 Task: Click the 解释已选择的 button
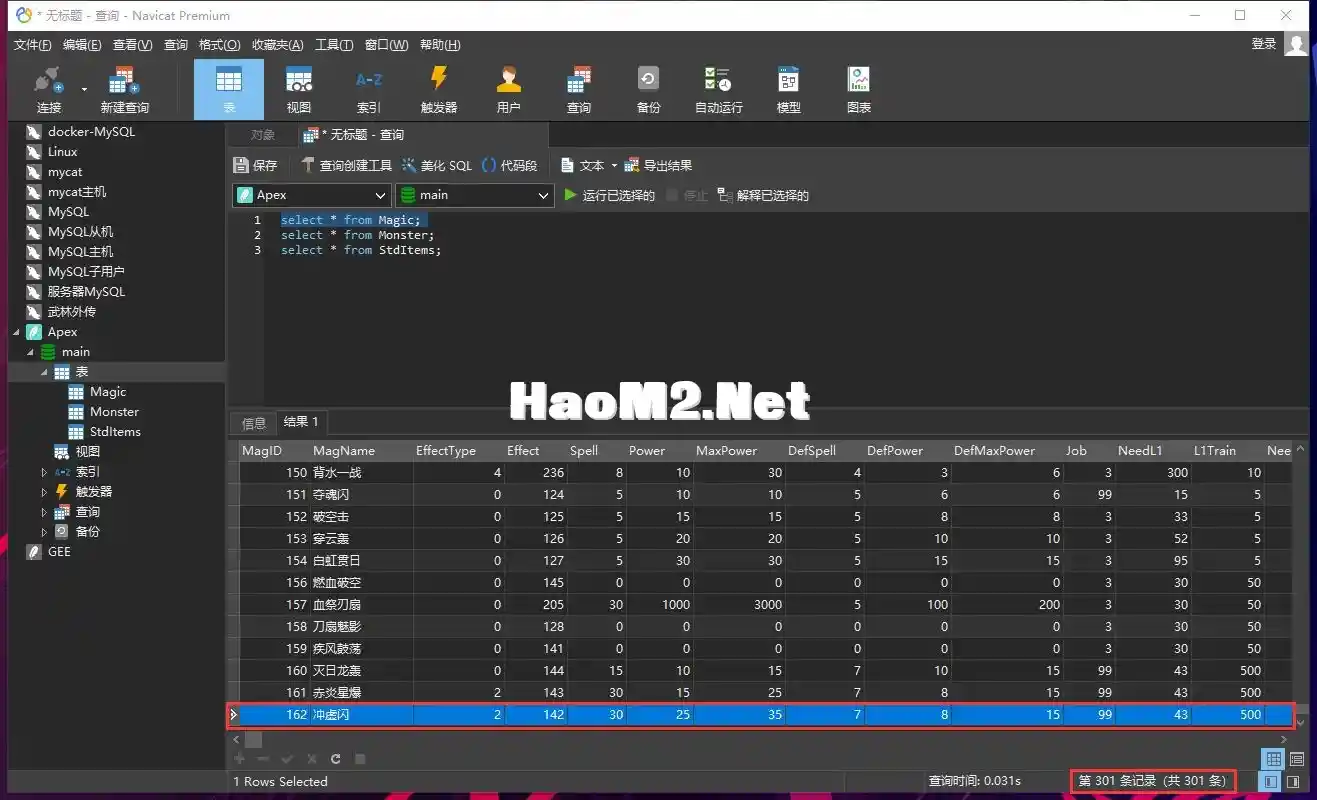click(x=763, y=196)
